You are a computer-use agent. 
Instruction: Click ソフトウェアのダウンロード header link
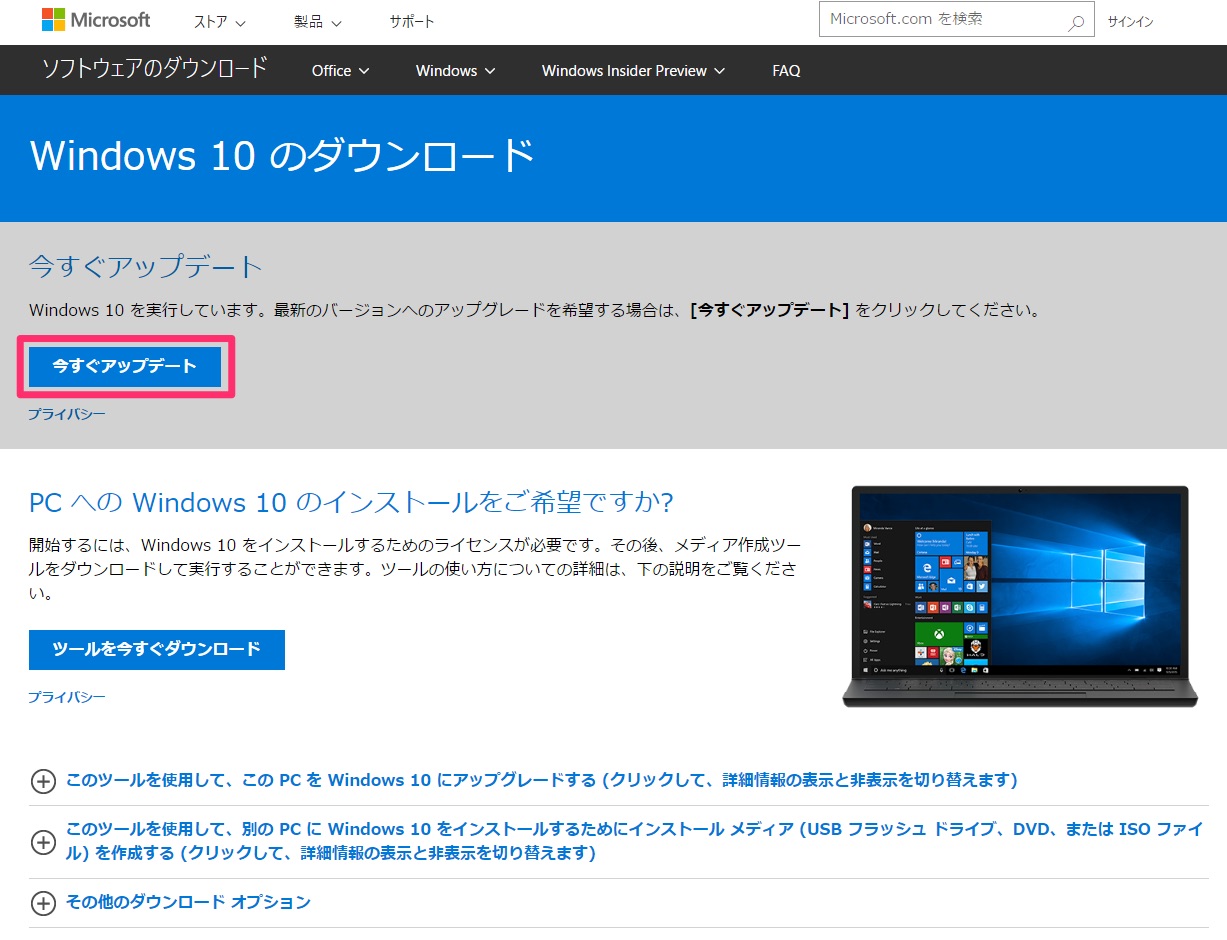155,69
